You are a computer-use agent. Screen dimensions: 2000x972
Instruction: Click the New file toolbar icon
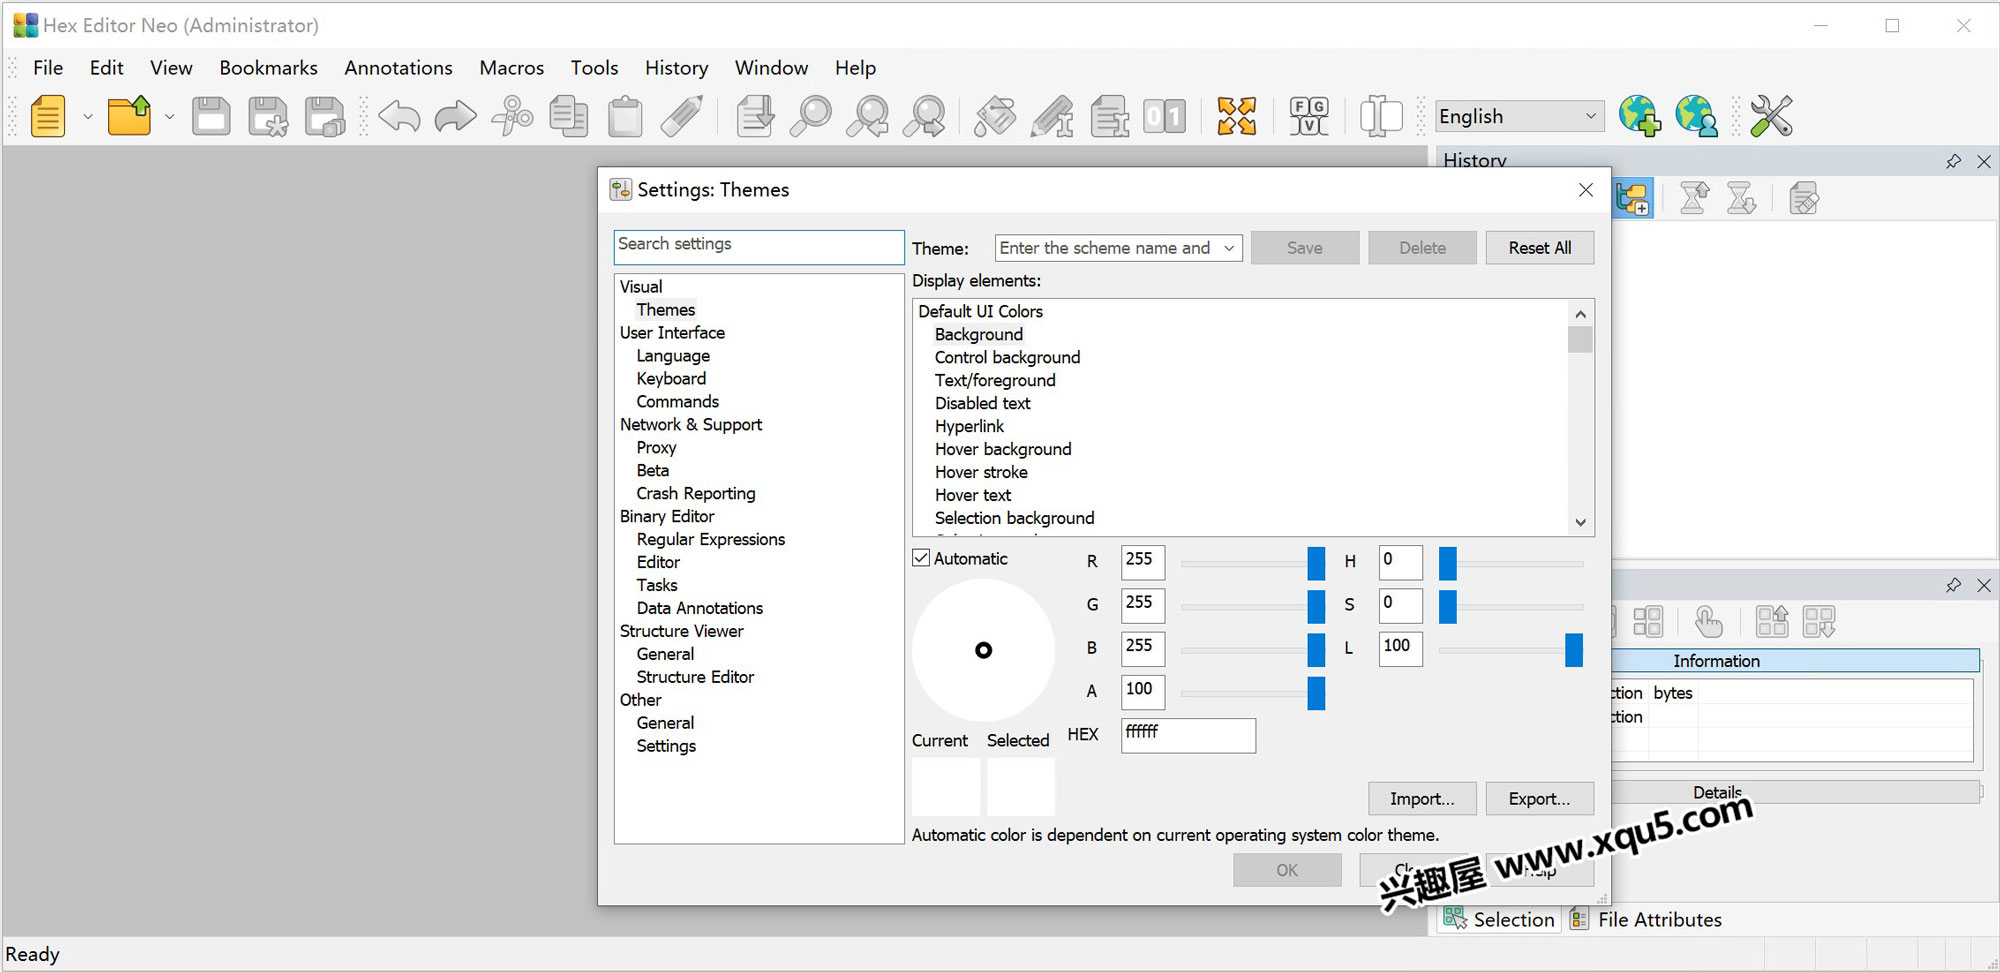[47, 117]
